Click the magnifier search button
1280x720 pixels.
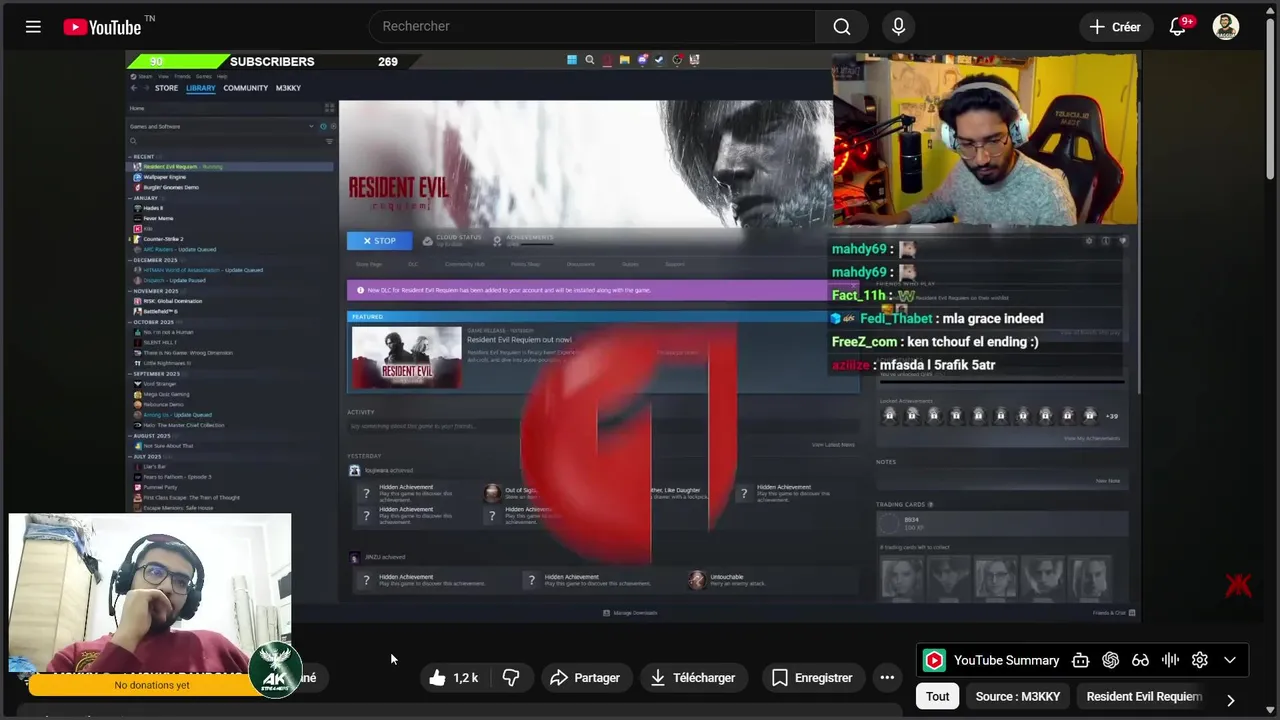point(842,27)
